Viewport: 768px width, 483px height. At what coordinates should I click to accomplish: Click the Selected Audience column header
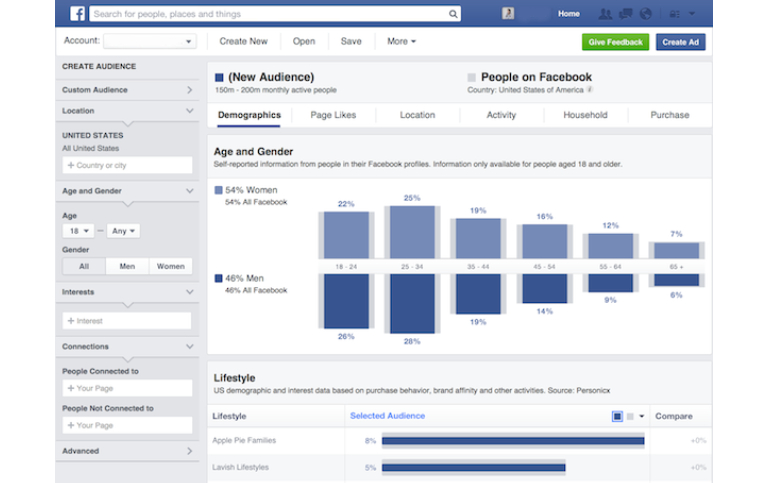387,416
